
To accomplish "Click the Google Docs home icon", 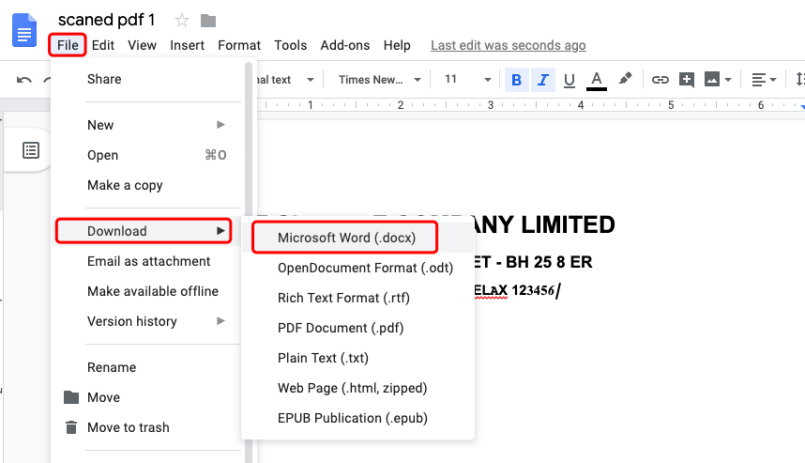I will click(24, 31).
